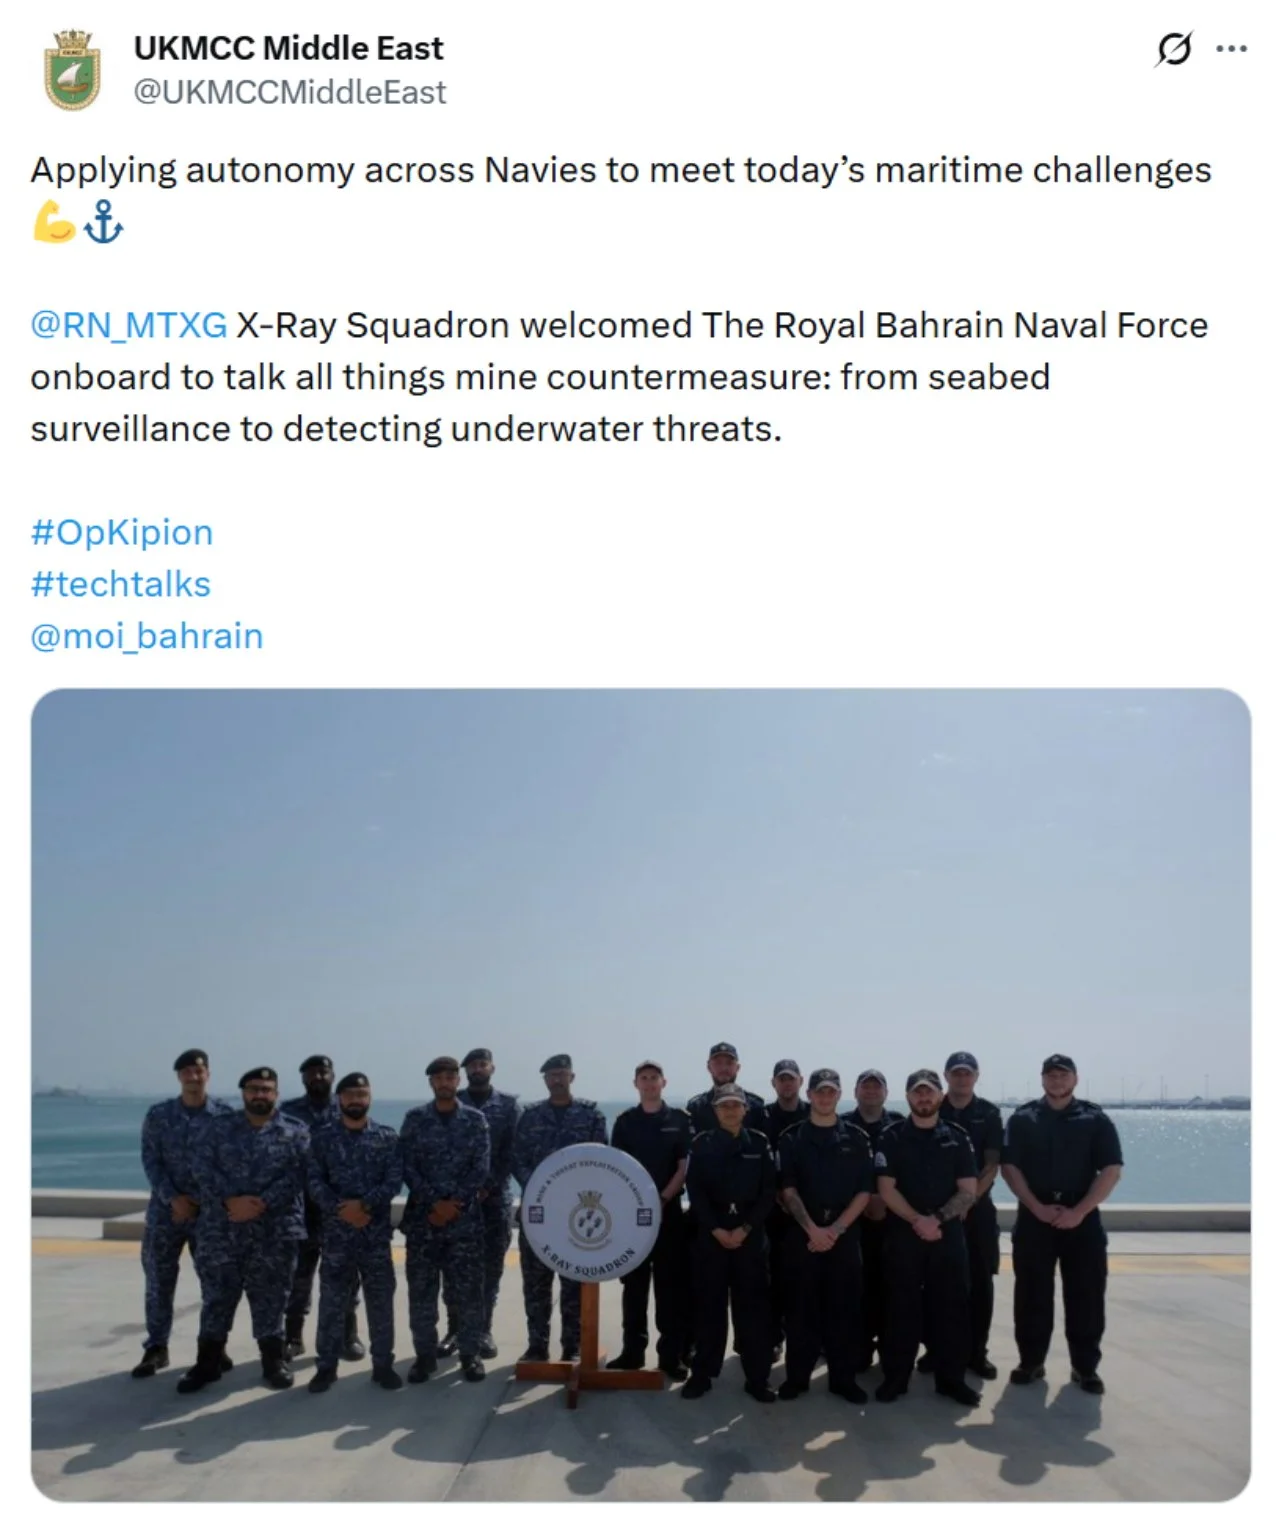Viewport: 1280px width, 1528px height.
Task: Click the flexed biceps emoji
Action: tap(53, 222)
